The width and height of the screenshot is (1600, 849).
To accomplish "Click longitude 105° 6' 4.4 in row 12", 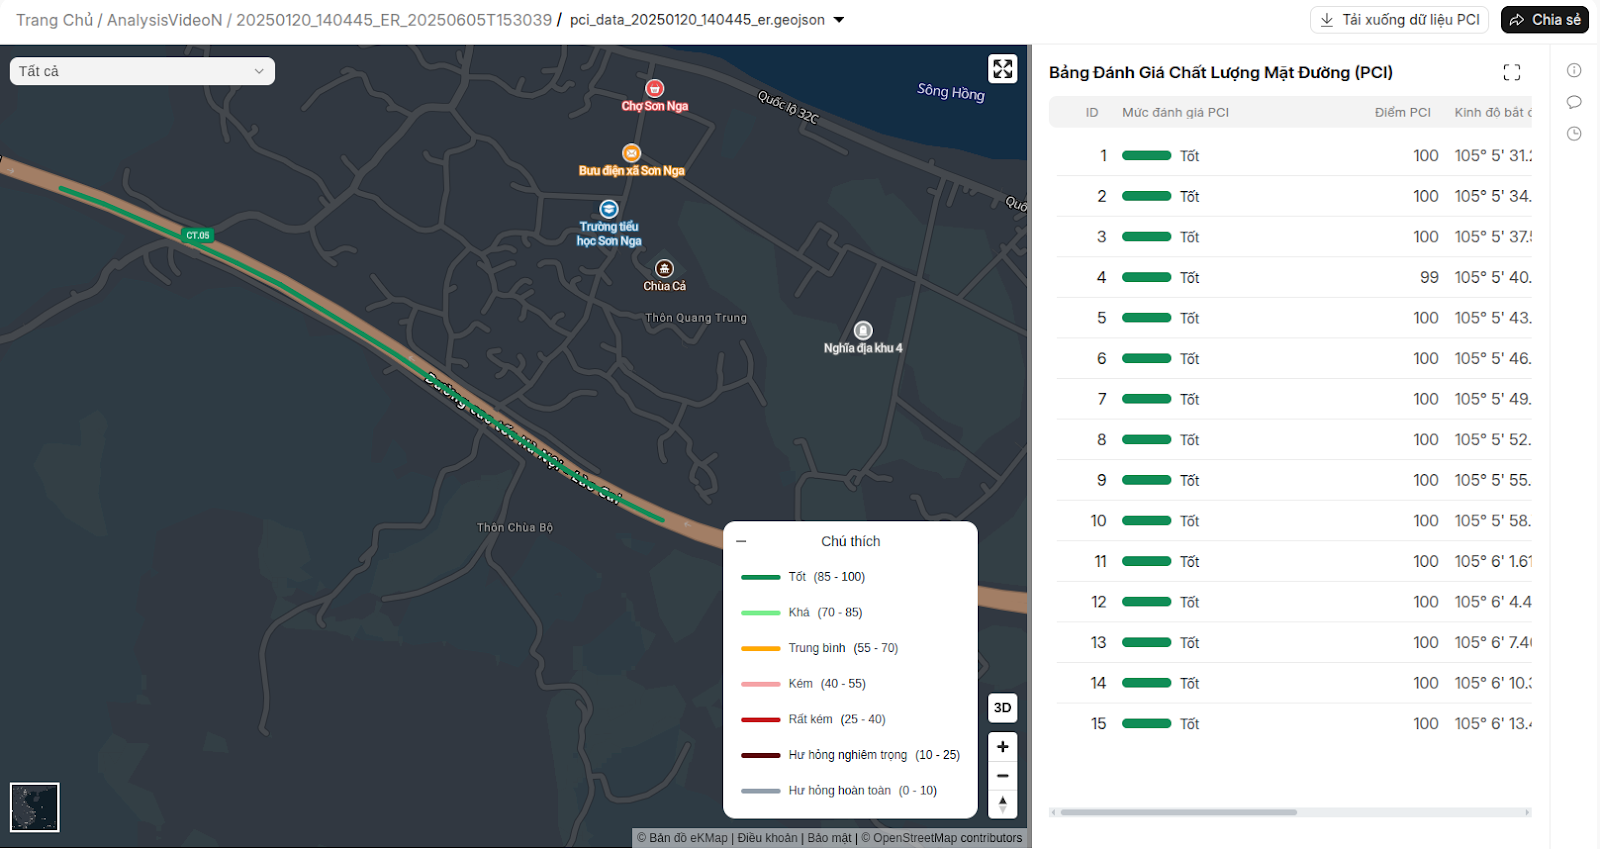I will pos(1493,602).
